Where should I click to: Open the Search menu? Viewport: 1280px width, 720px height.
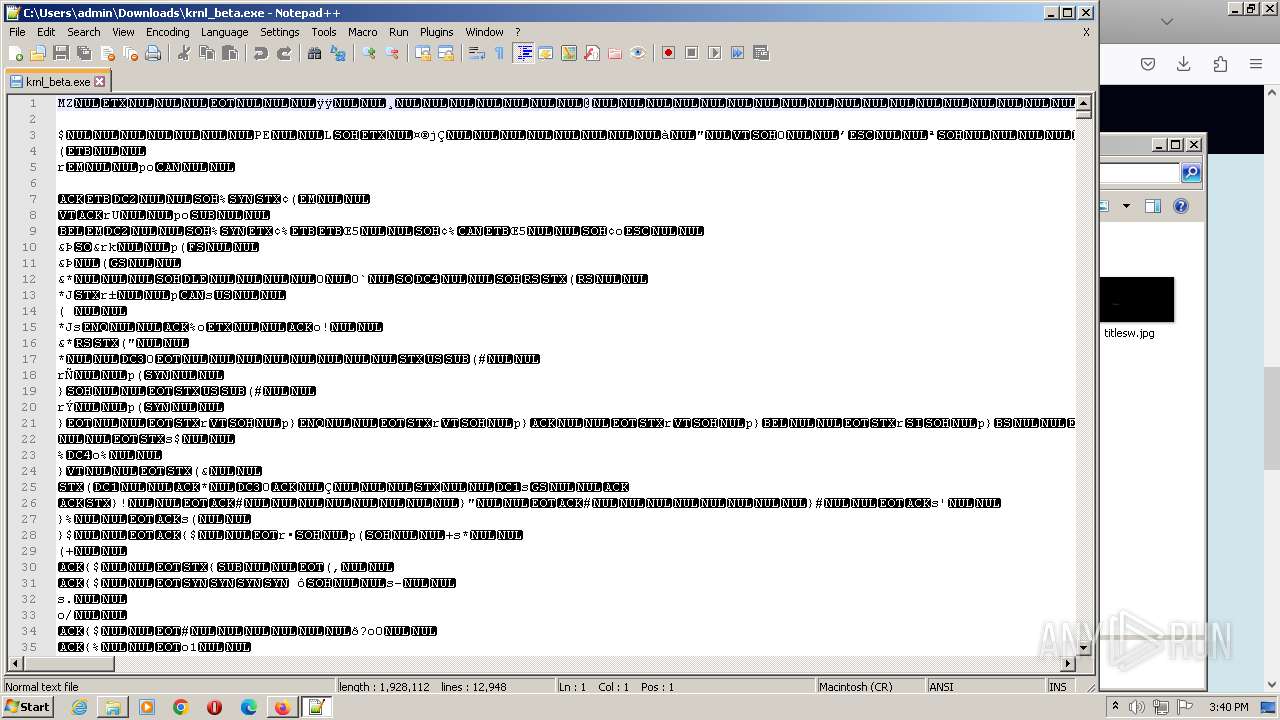pyautogui.click(x=84, y=32)
